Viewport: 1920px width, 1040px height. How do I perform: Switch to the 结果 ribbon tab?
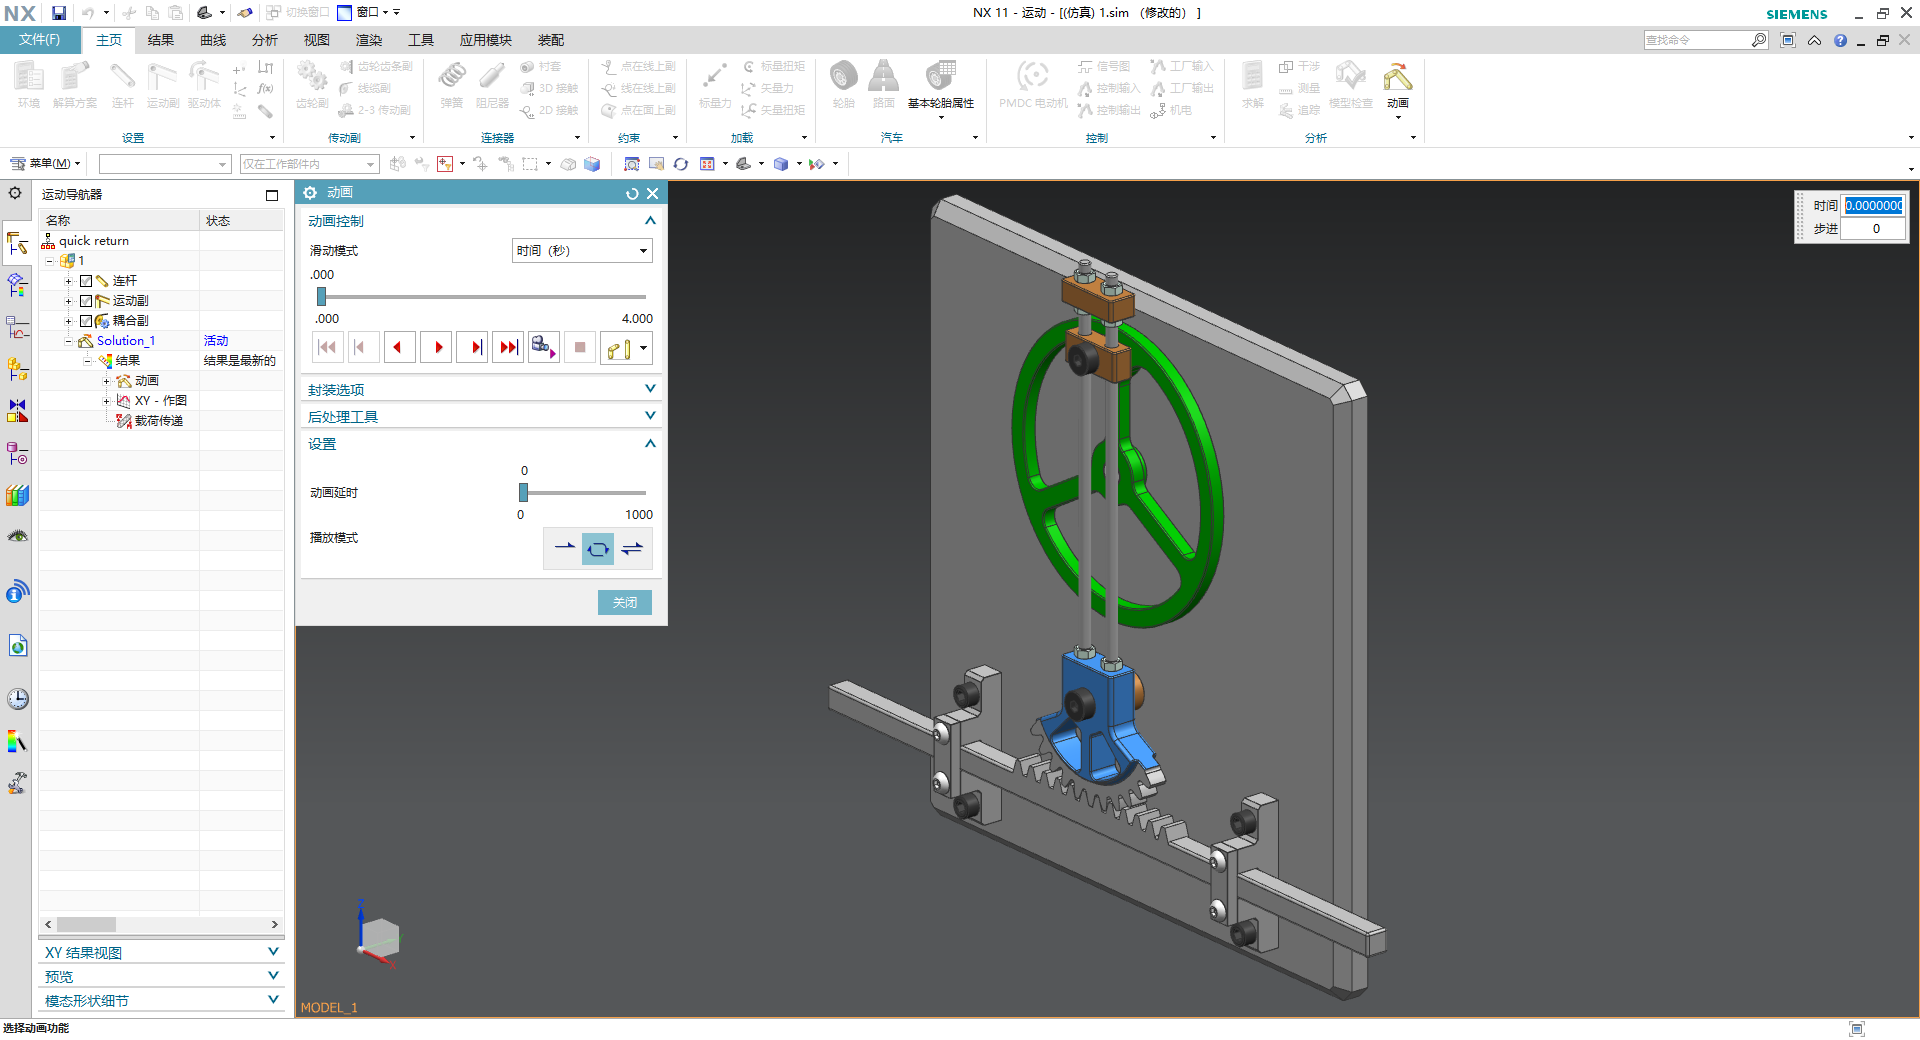[160, 40]
